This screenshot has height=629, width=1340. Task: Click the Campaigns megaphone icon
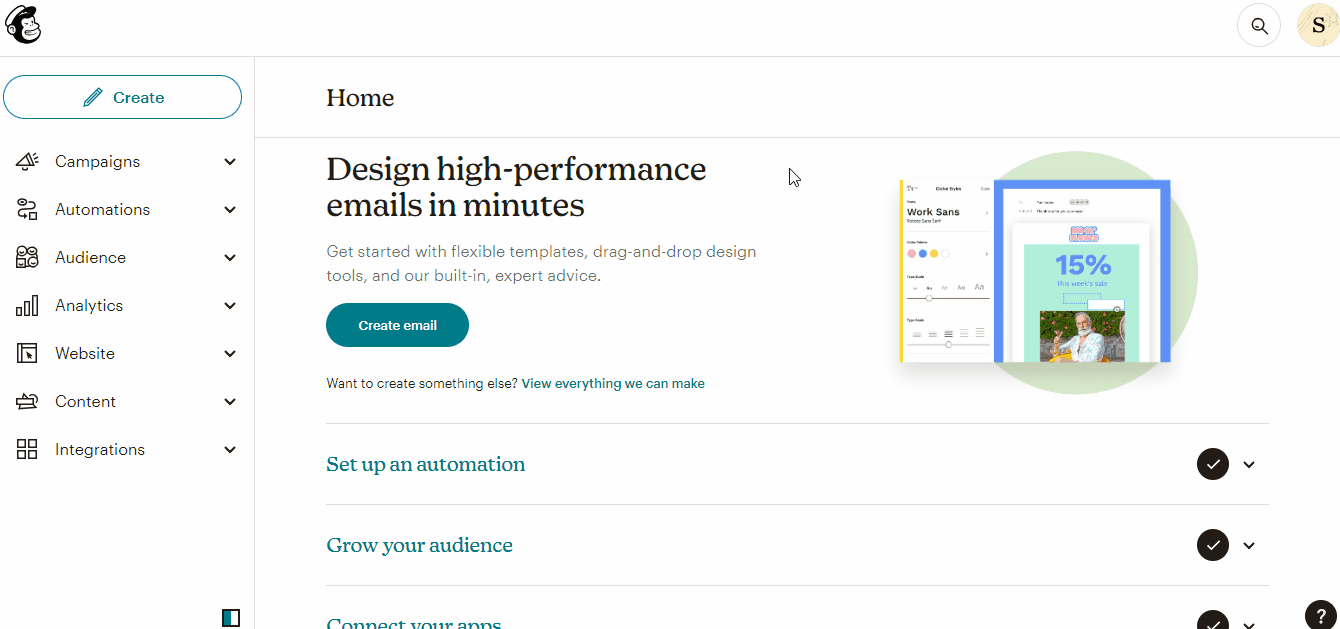(x=27, y=161)
